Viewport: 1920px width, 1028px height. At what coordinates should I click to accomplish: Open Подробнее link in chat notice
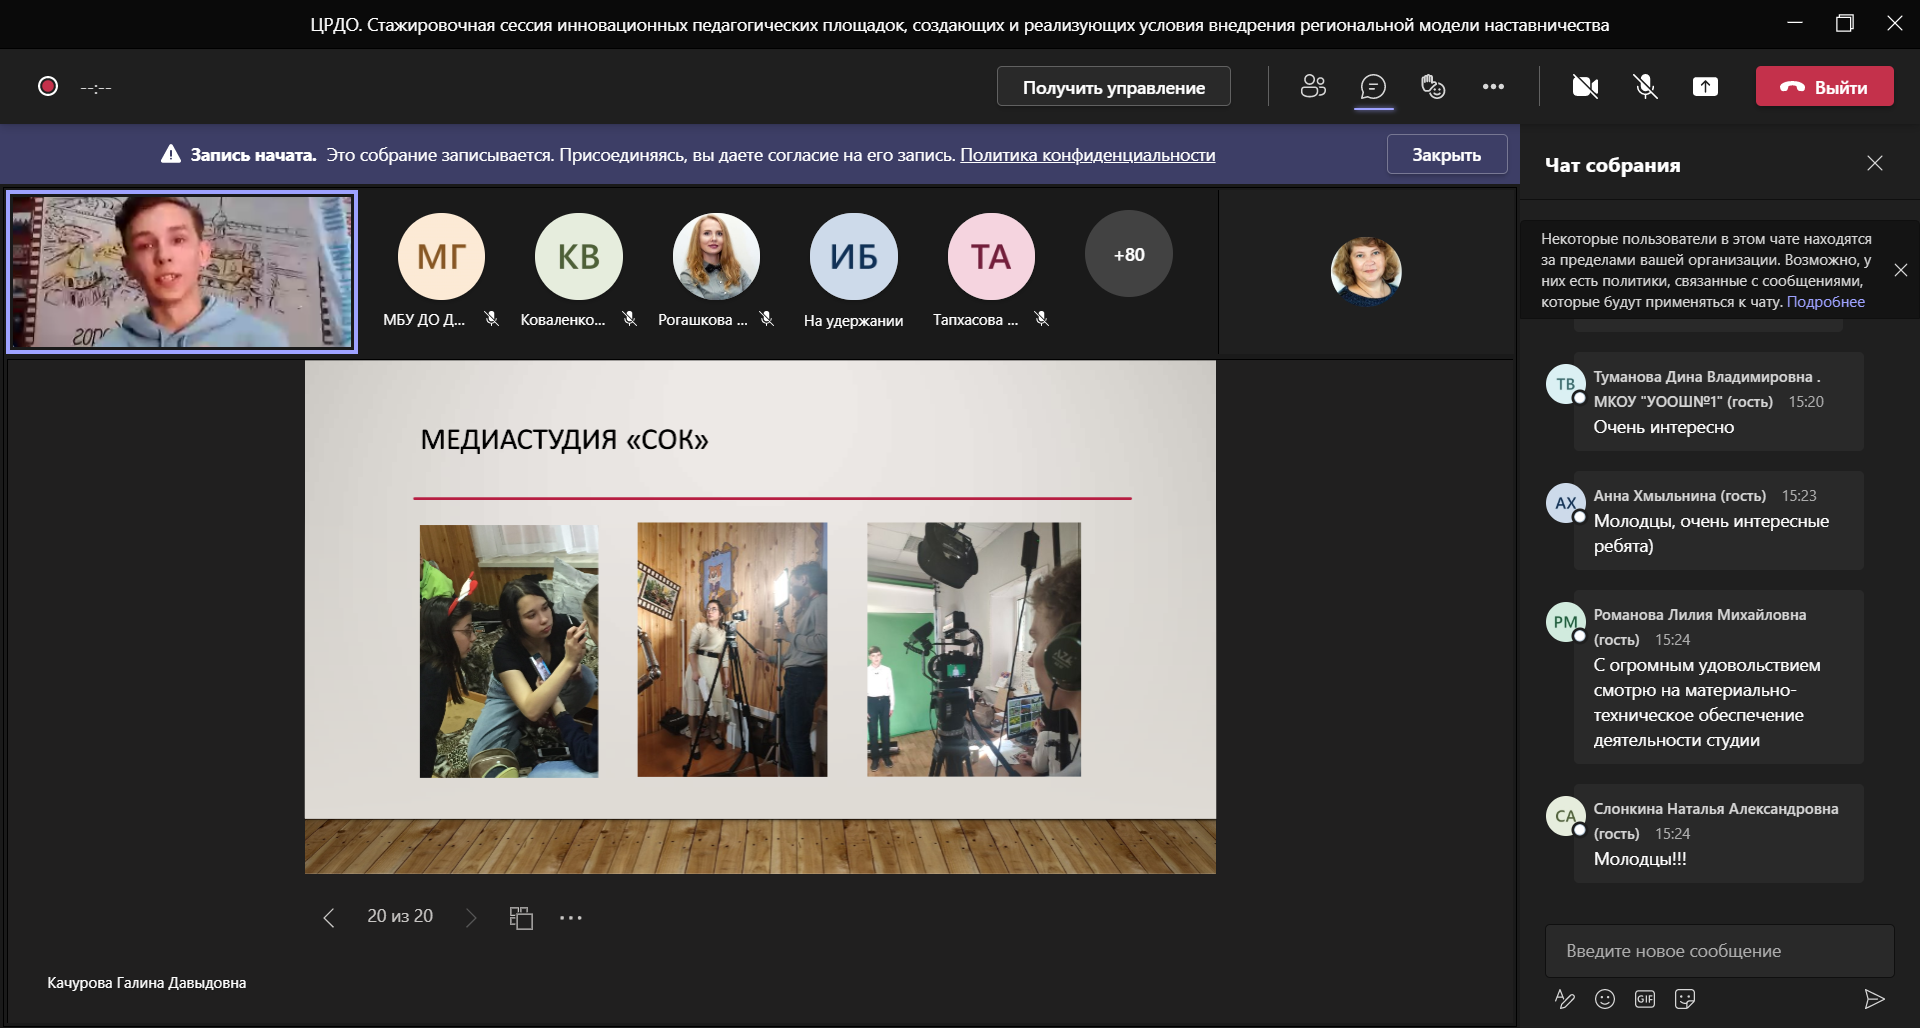pyautogui.click(x=1825, y=302)
